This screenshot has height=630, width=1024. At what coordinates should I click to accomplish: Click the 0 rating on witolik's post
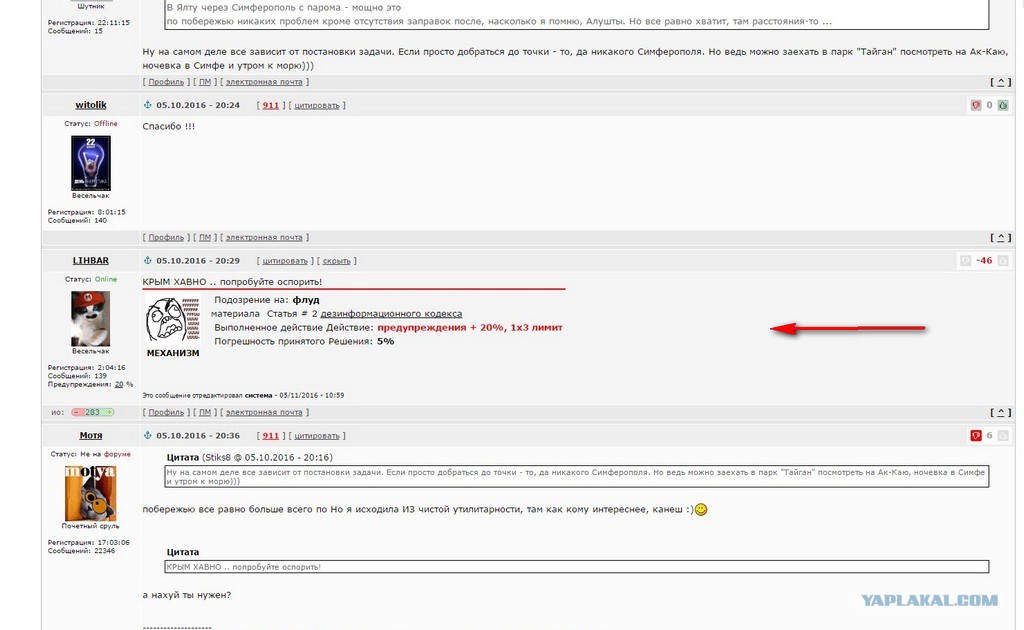(989, 105)
